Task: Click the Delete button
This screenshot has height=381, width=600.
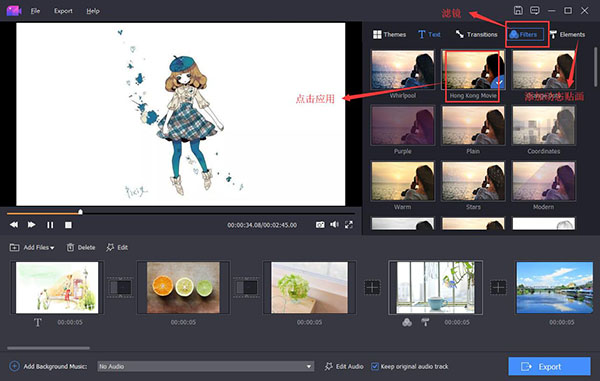Action: point(81,247)
